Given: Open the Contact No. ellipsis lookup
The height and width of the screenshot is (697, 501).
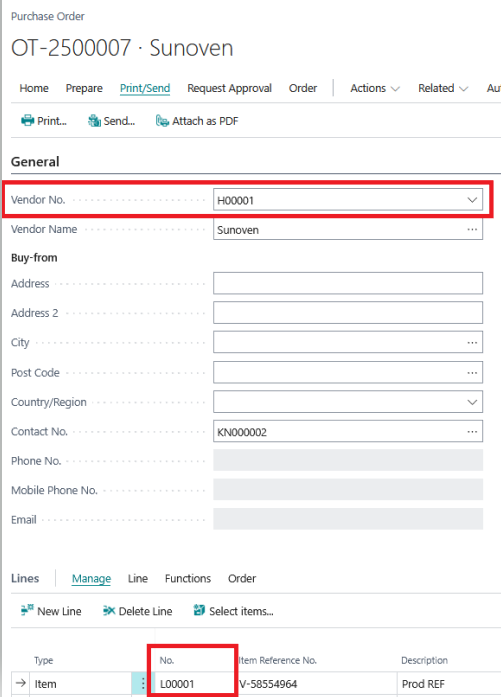Looking at the screenshot, I should (472, 432).
